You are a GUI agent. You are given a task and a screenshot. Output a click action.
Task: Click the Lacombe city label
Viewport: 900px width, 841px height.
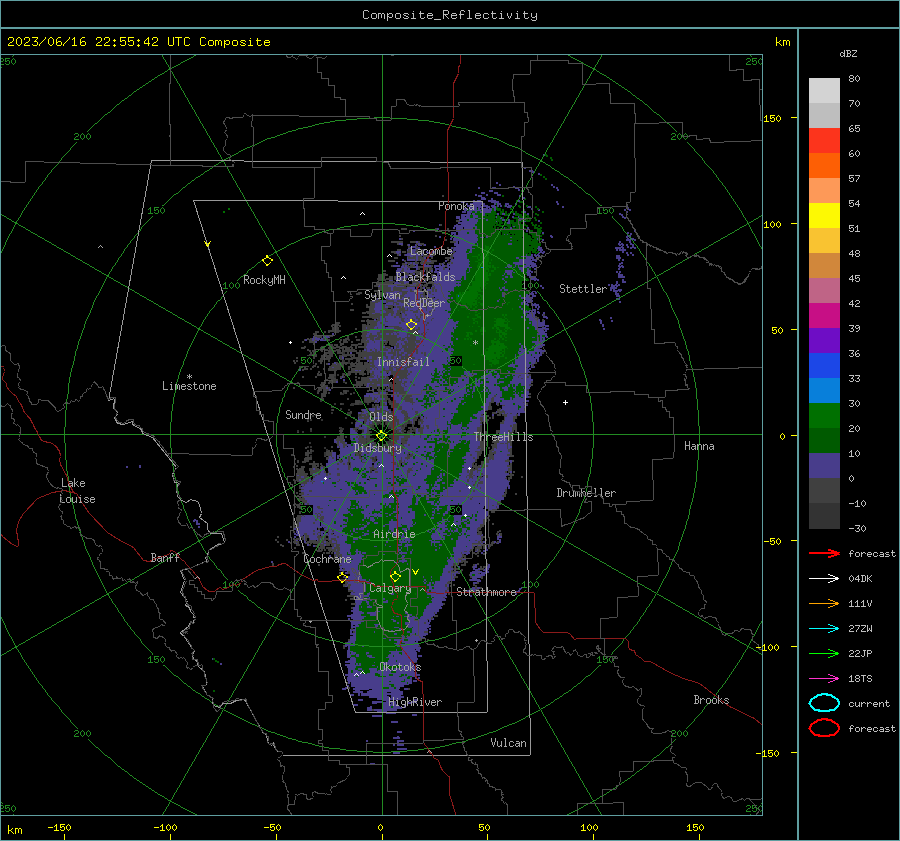click(x=431, y=251)
